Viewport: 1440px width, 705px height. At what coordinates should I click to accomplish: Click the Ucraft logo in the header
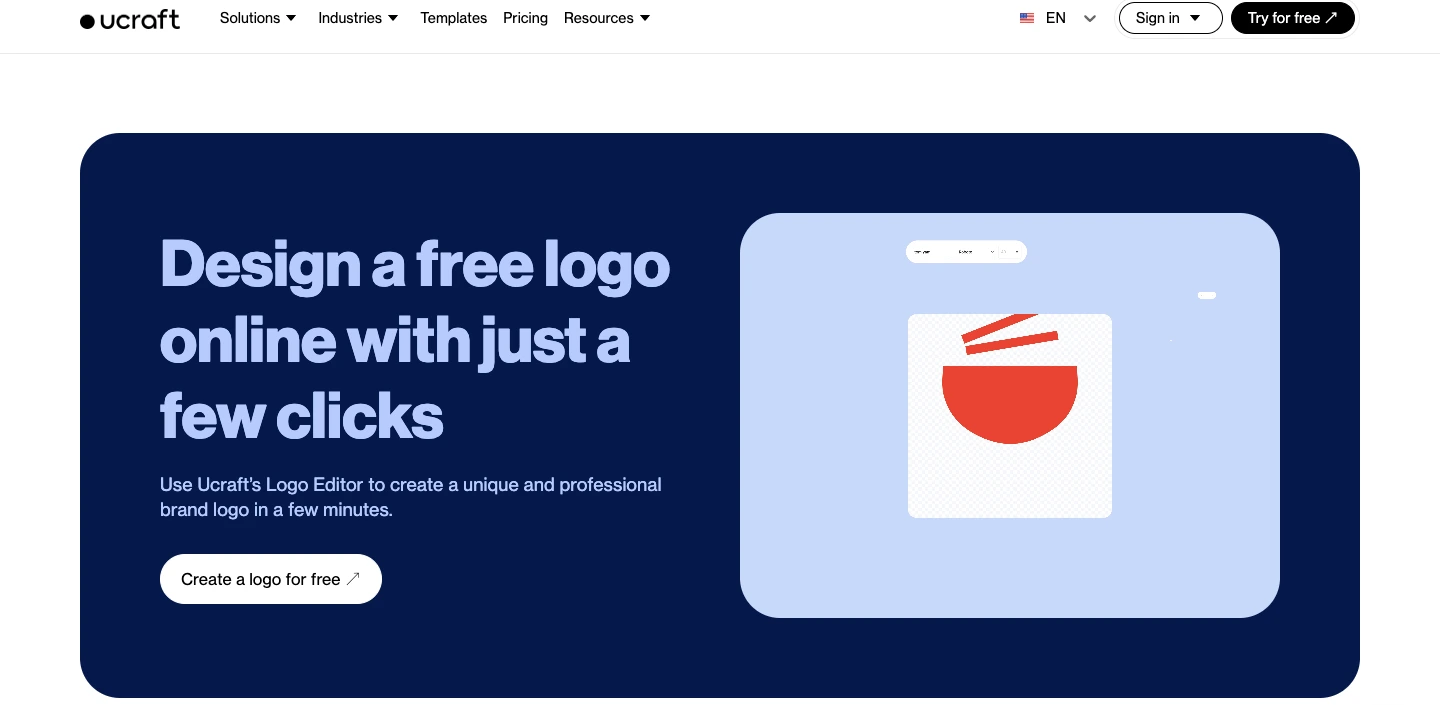click(130, 19)
